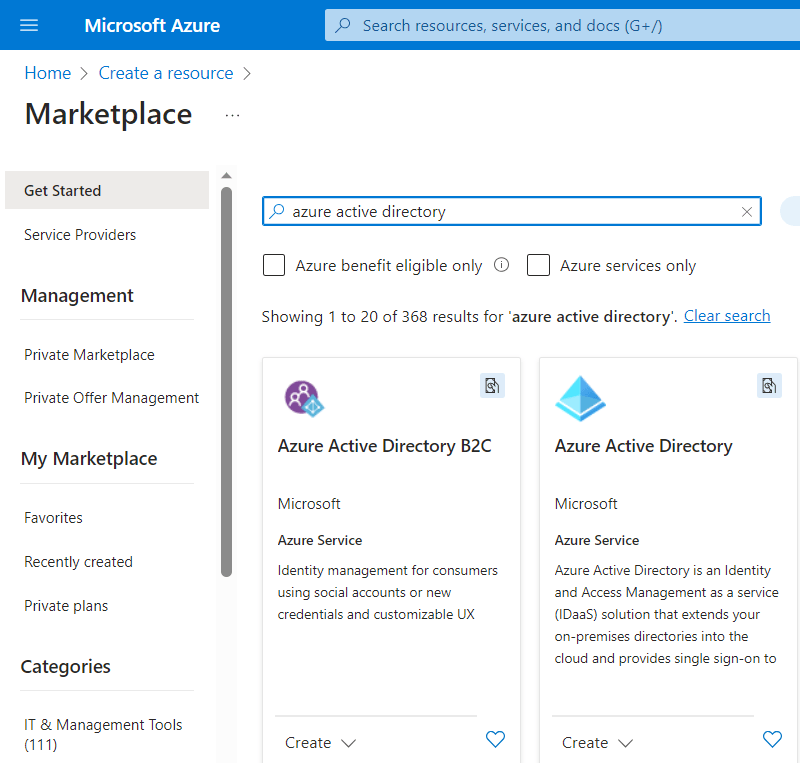800x763 pixels.
Task: Favorite Azure Active Directory B2C with heart
Action: tap(495, 739)
